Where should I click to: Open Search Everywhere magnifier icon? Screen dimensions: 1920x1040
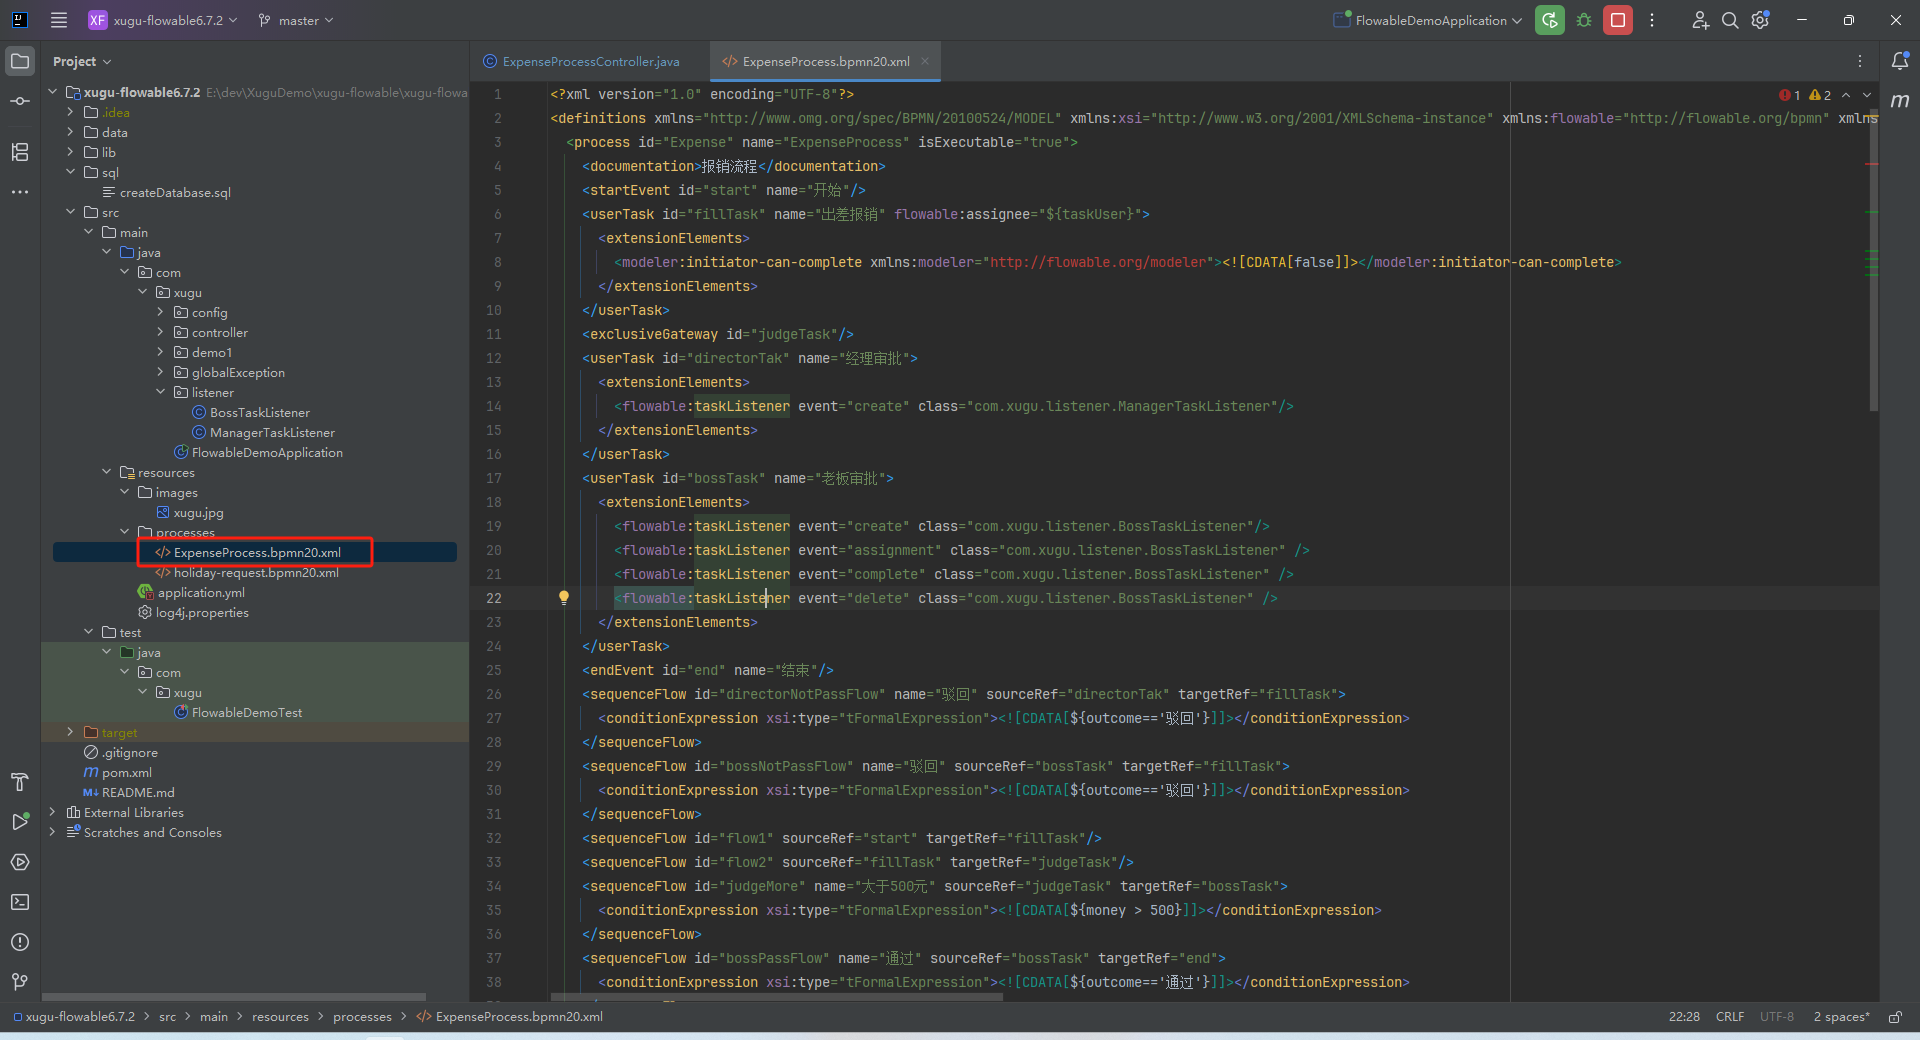click(1729, 20)
